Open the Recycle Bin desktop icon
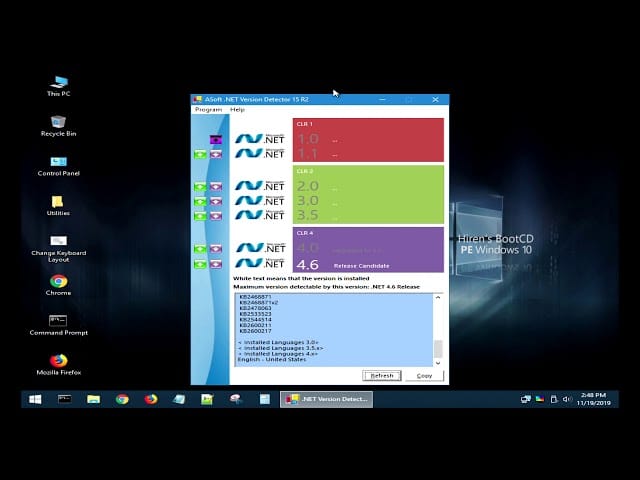This screenshot has width=640, height=480. (x=58, y=126)
